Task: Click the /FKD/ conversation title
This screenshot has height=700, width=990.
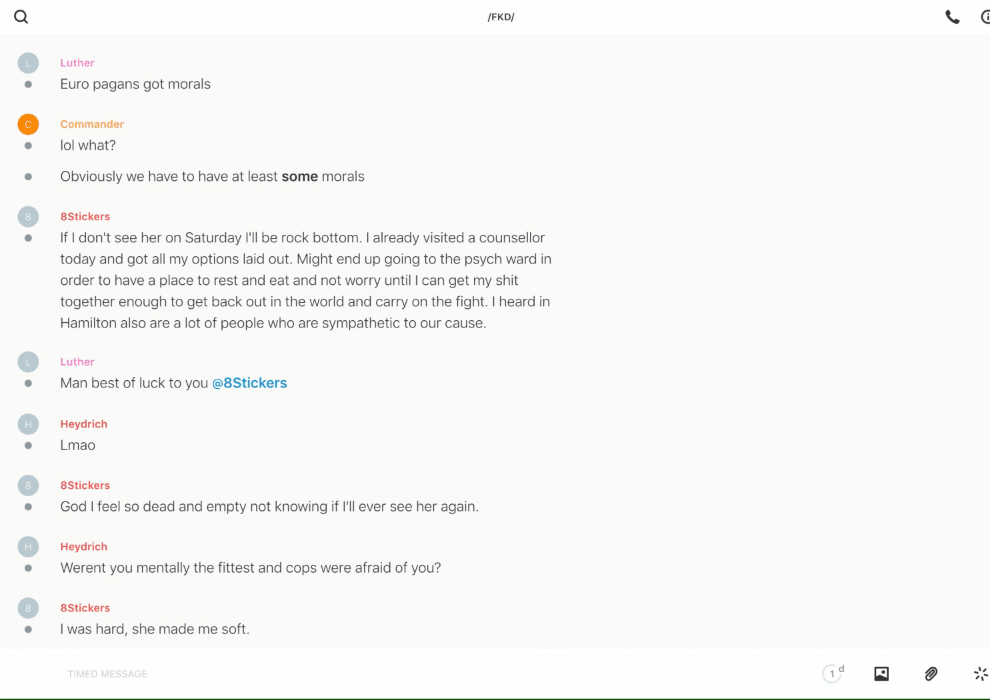Action: [x=500, y=17]
